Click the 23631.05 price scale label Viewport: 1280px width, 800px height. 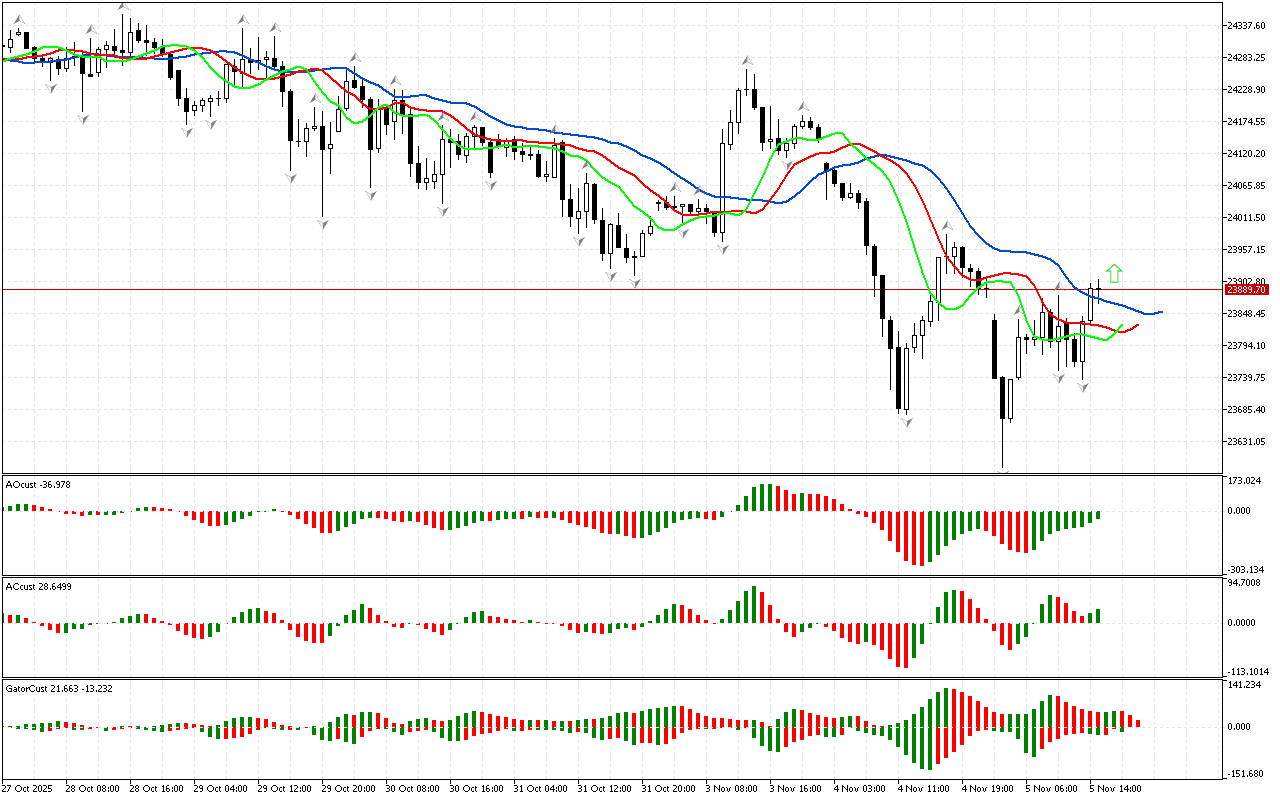pos(1246,442)
